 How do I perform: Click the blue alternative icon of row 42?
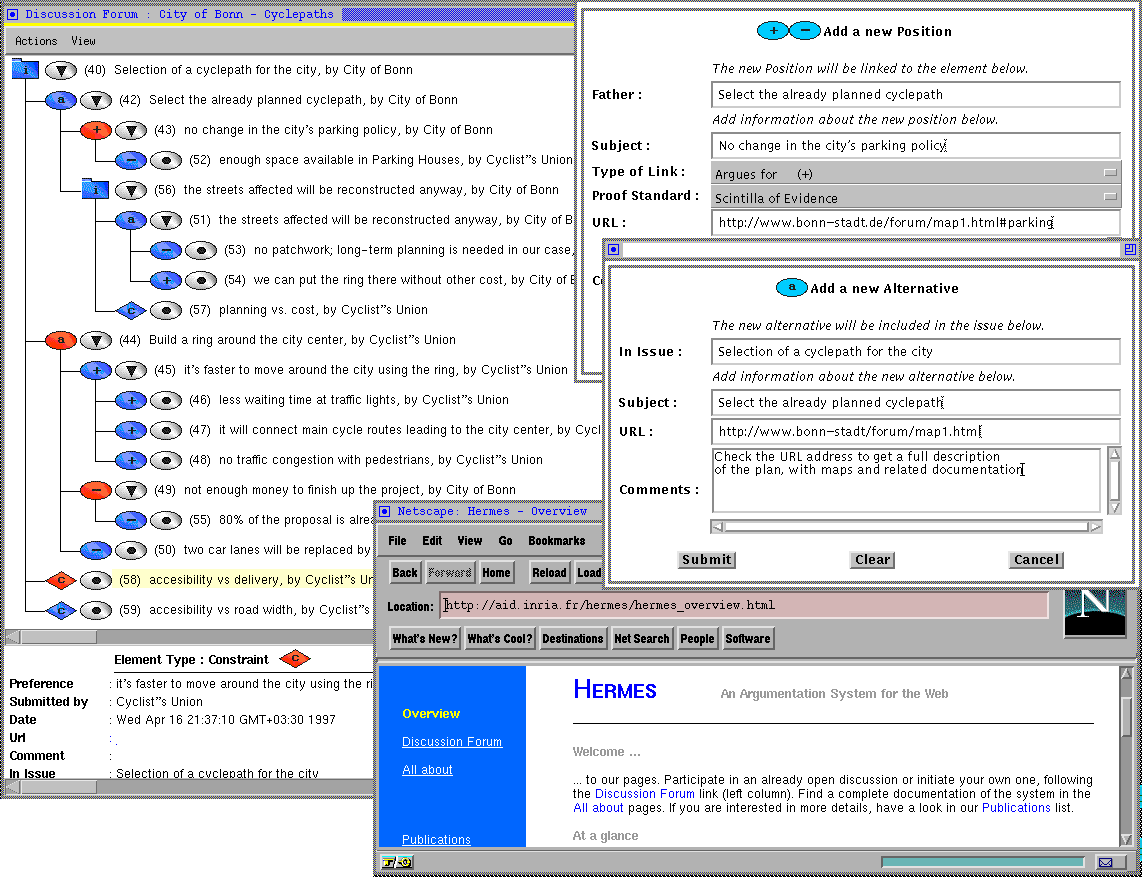click(60, 100)
